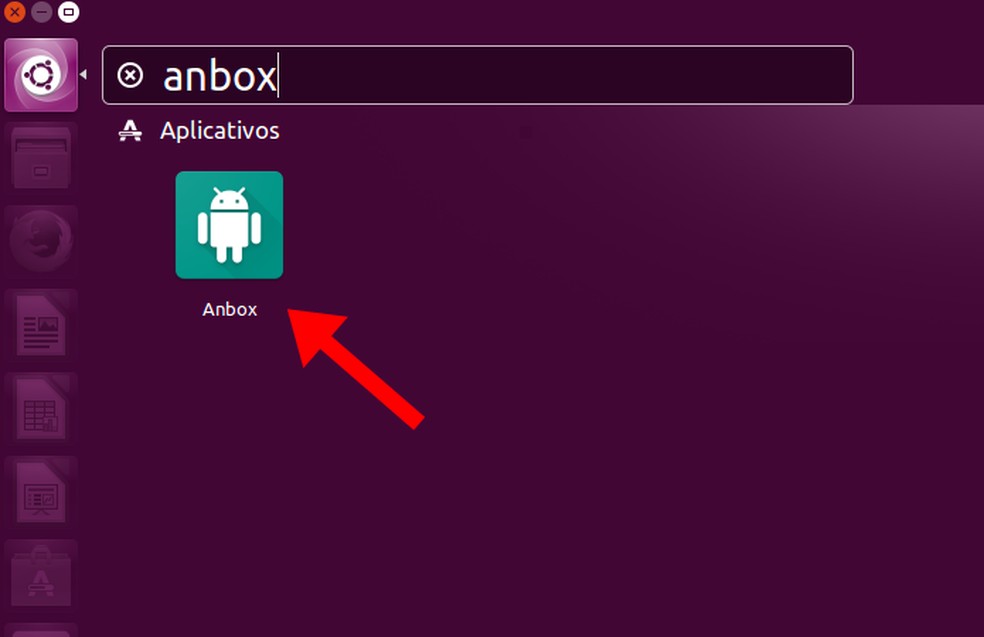Open LibreOffice Impress from launcher

point(41,492)
